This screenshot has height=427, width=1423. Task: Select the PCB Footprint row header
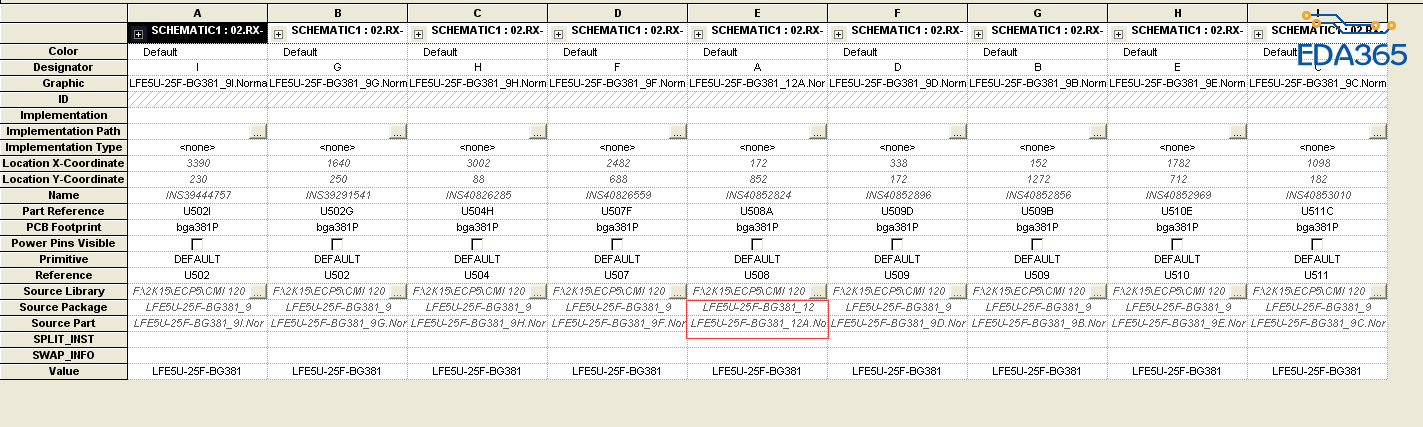[64, 227]
